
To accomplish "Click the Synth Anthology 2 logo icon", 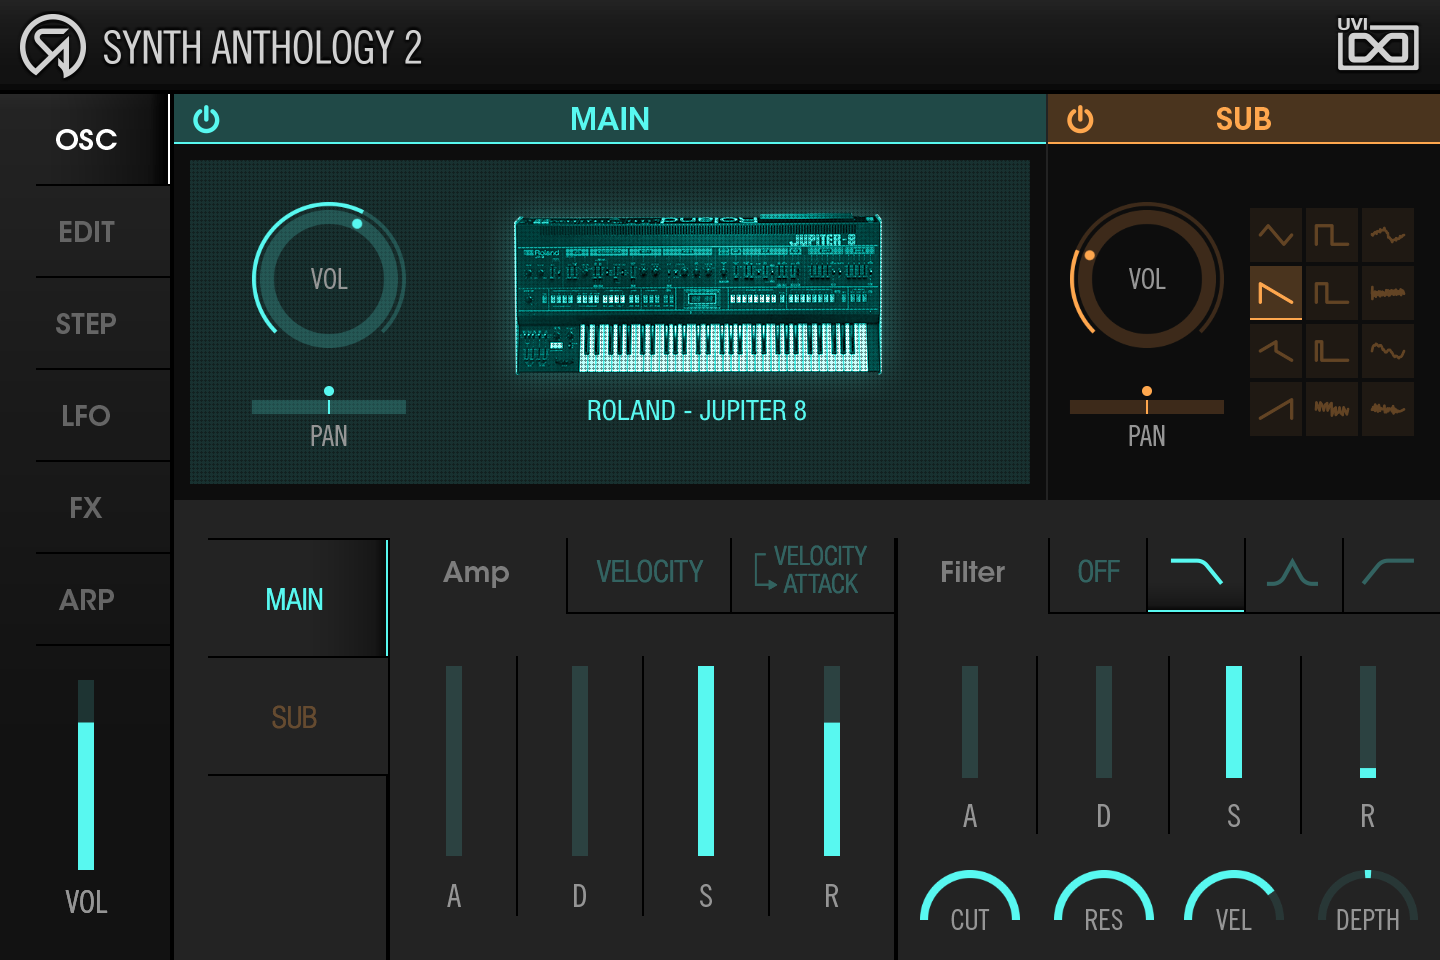I will 53,46.
